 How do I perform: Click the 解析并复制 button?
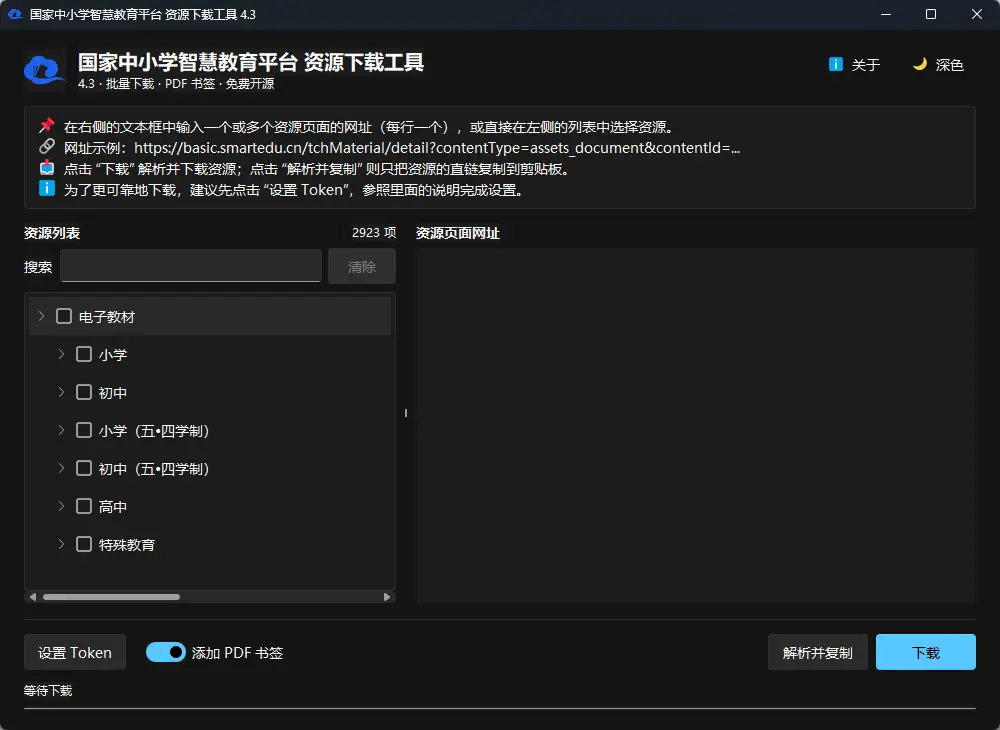pyautogui.click(x=818, y=652)
